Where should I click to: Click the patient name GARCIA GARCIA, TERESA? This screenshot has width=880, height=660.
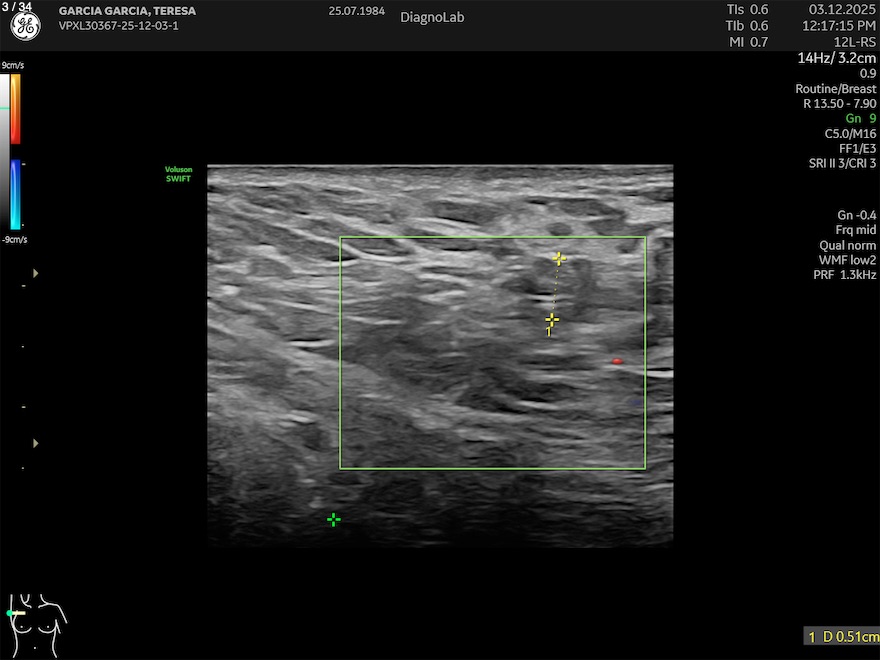pos(127,11)
